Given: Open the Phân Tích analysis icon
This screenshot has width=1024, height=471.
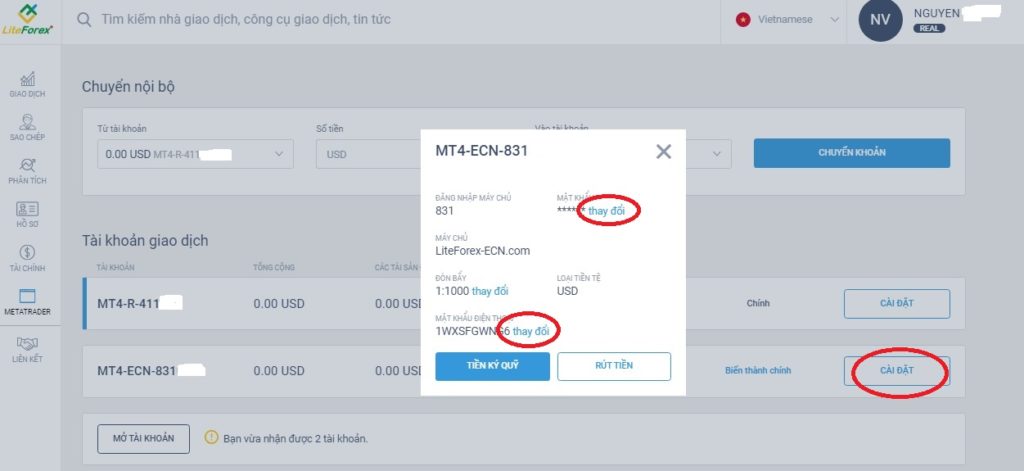Looking at the screenshot, I should (27, 165).
